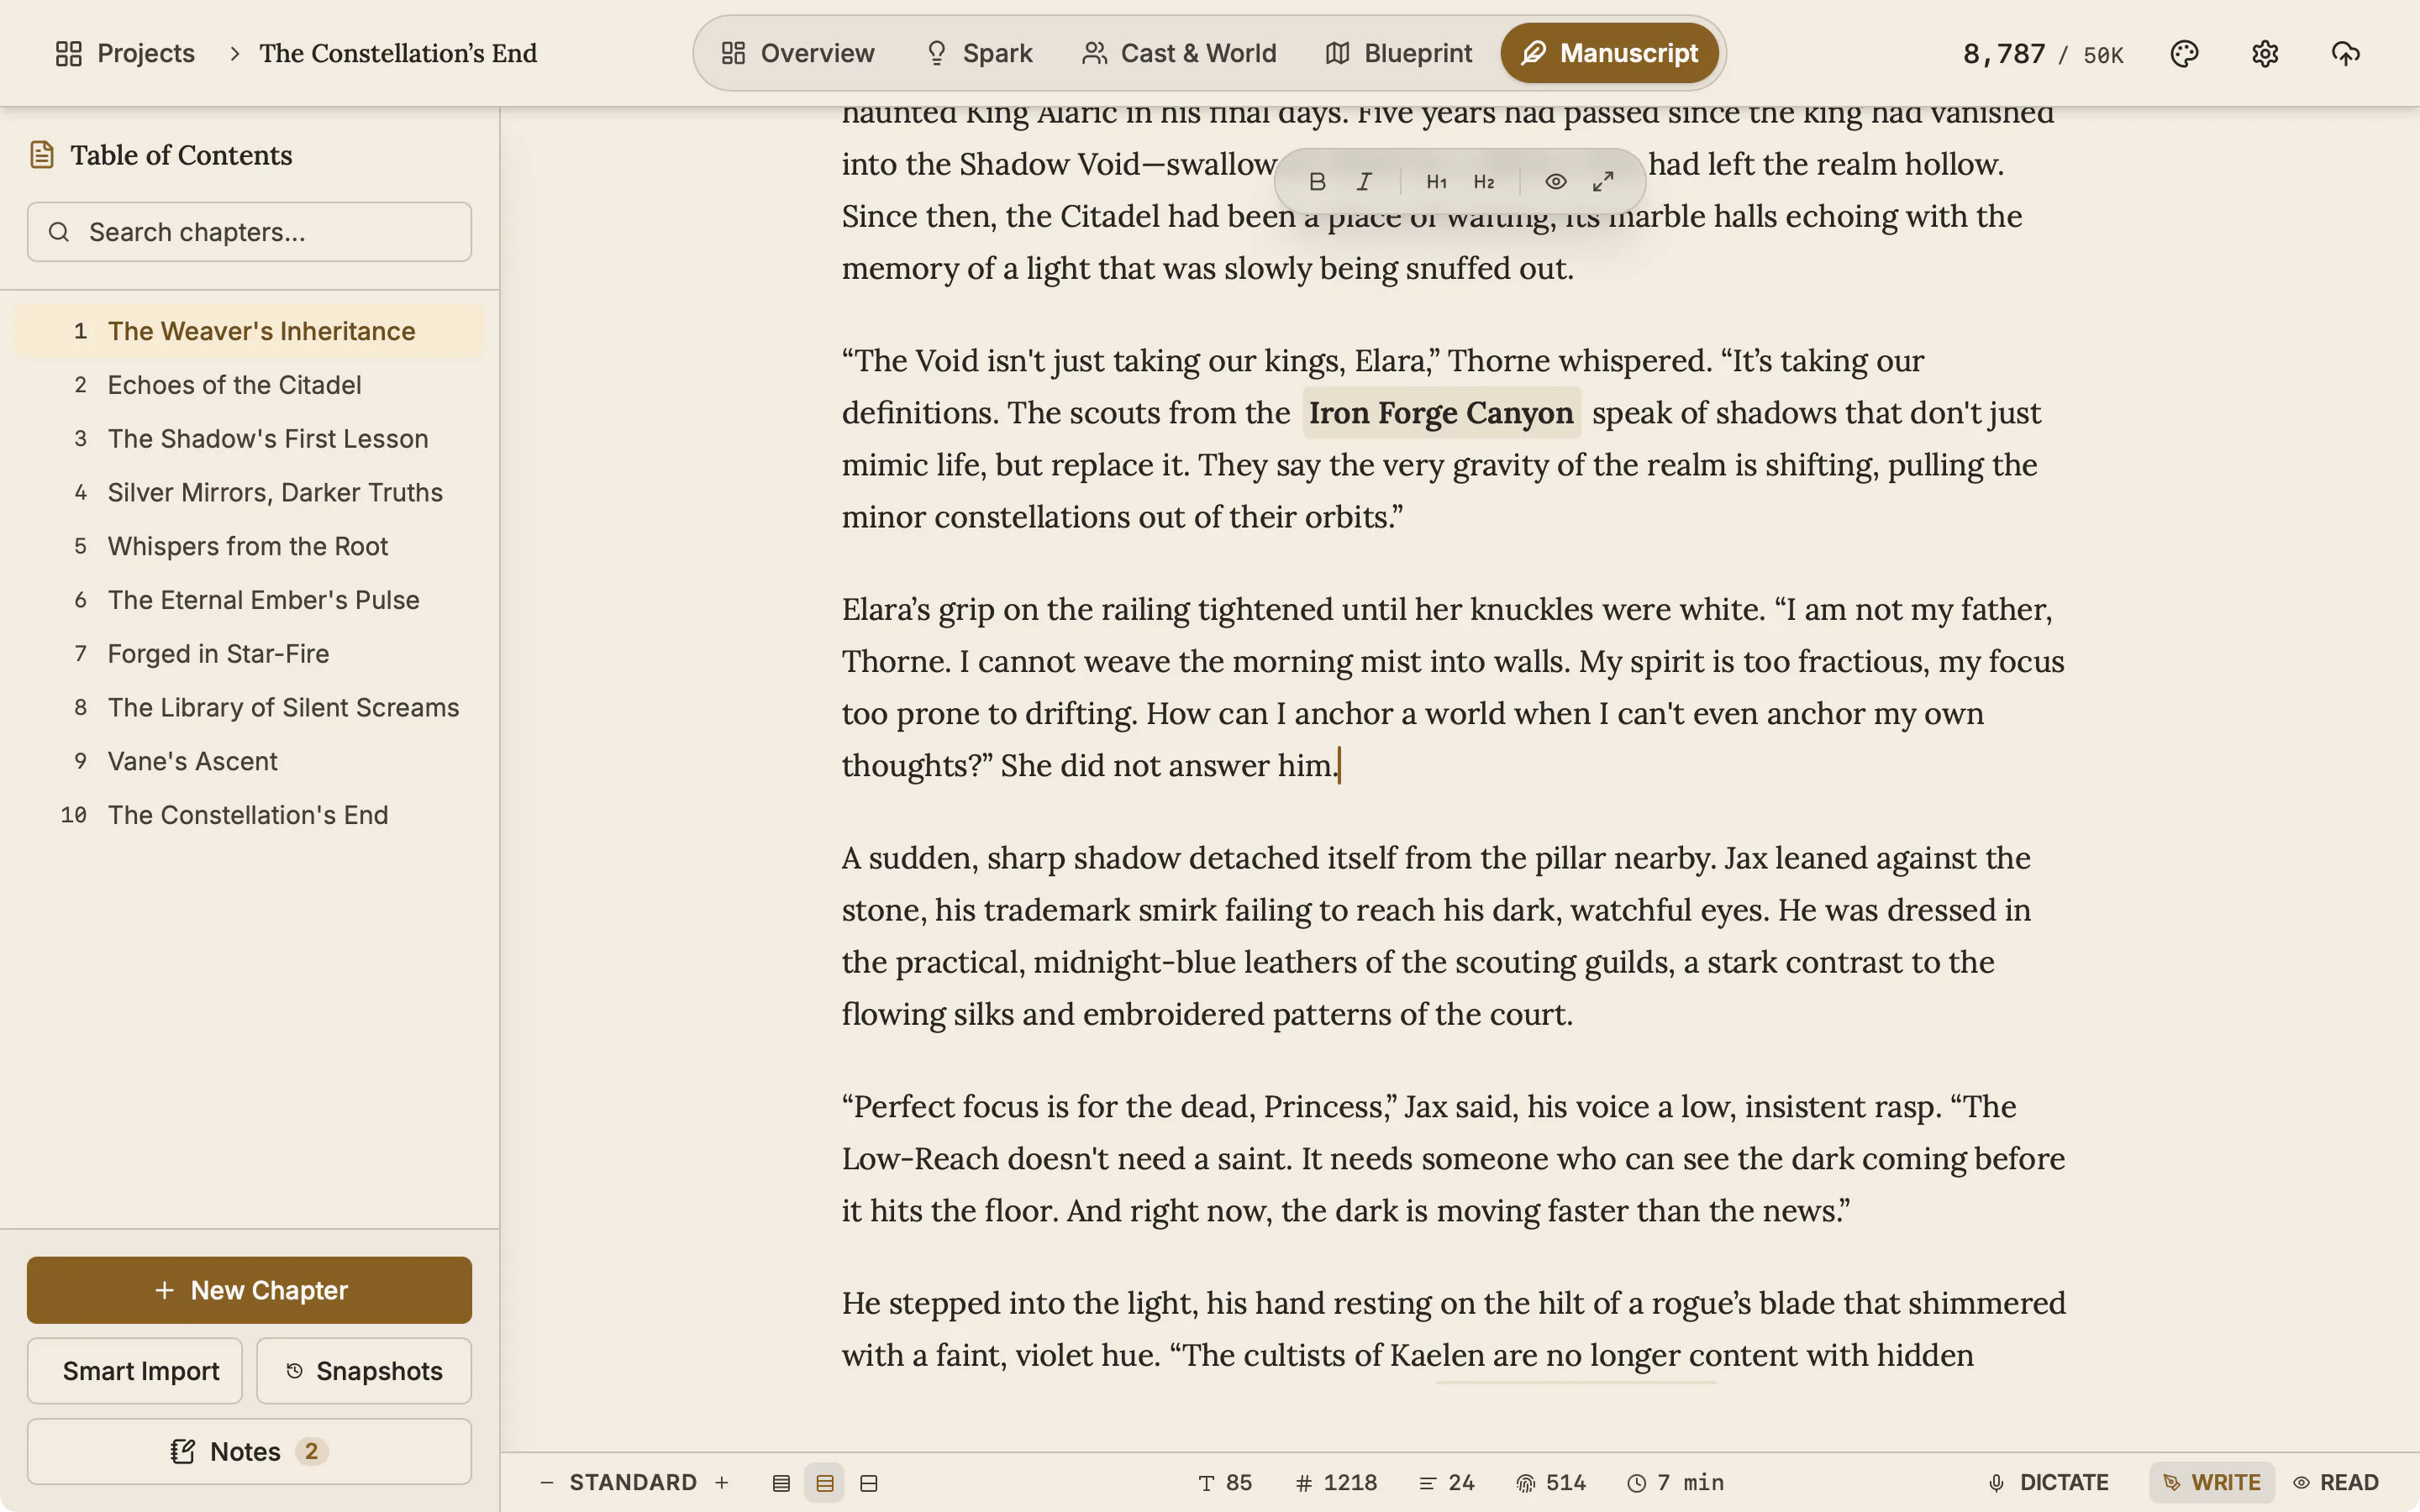Open Snapshots history

364,1371
